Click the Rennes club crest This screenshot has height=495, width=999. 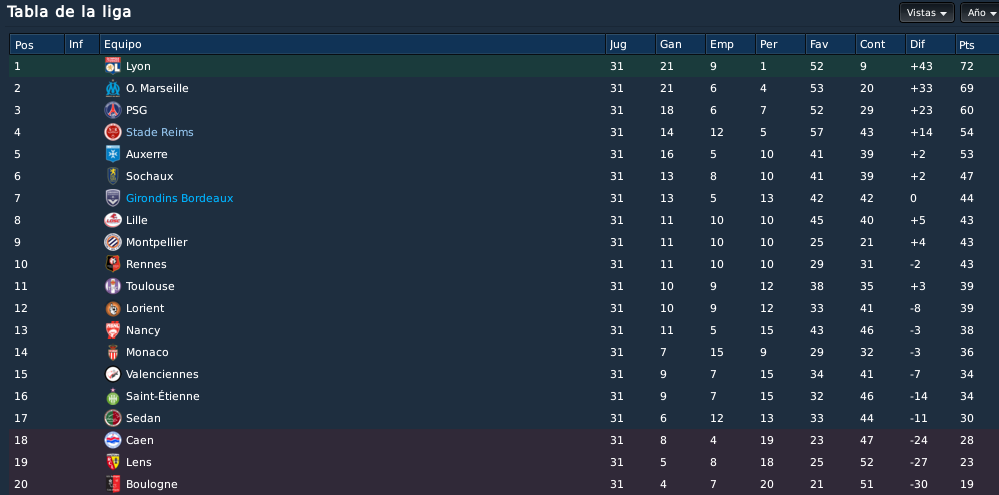click(x=113, y=264)
